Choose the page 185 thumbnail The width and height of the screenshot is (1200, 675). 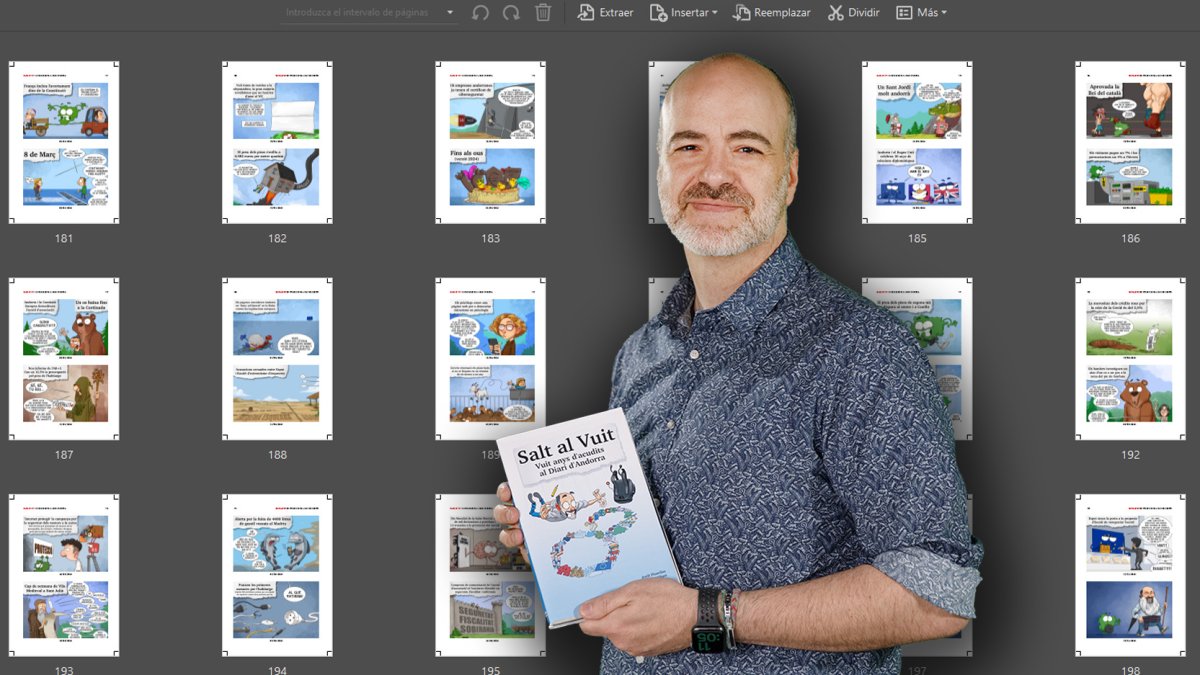tap(917, 142)
